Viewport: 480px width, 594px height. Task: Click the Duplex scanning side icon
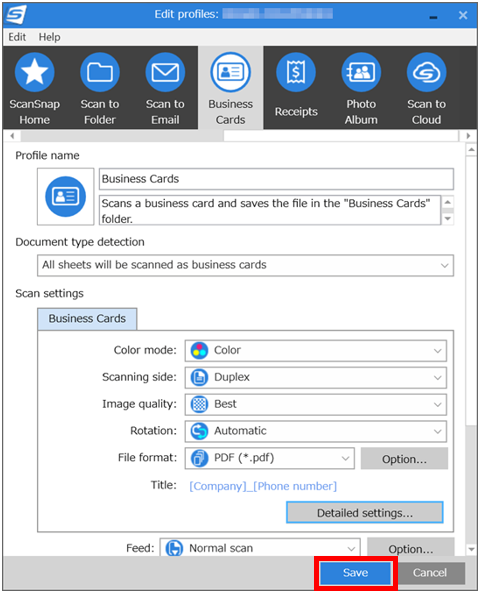pos(199,377)
